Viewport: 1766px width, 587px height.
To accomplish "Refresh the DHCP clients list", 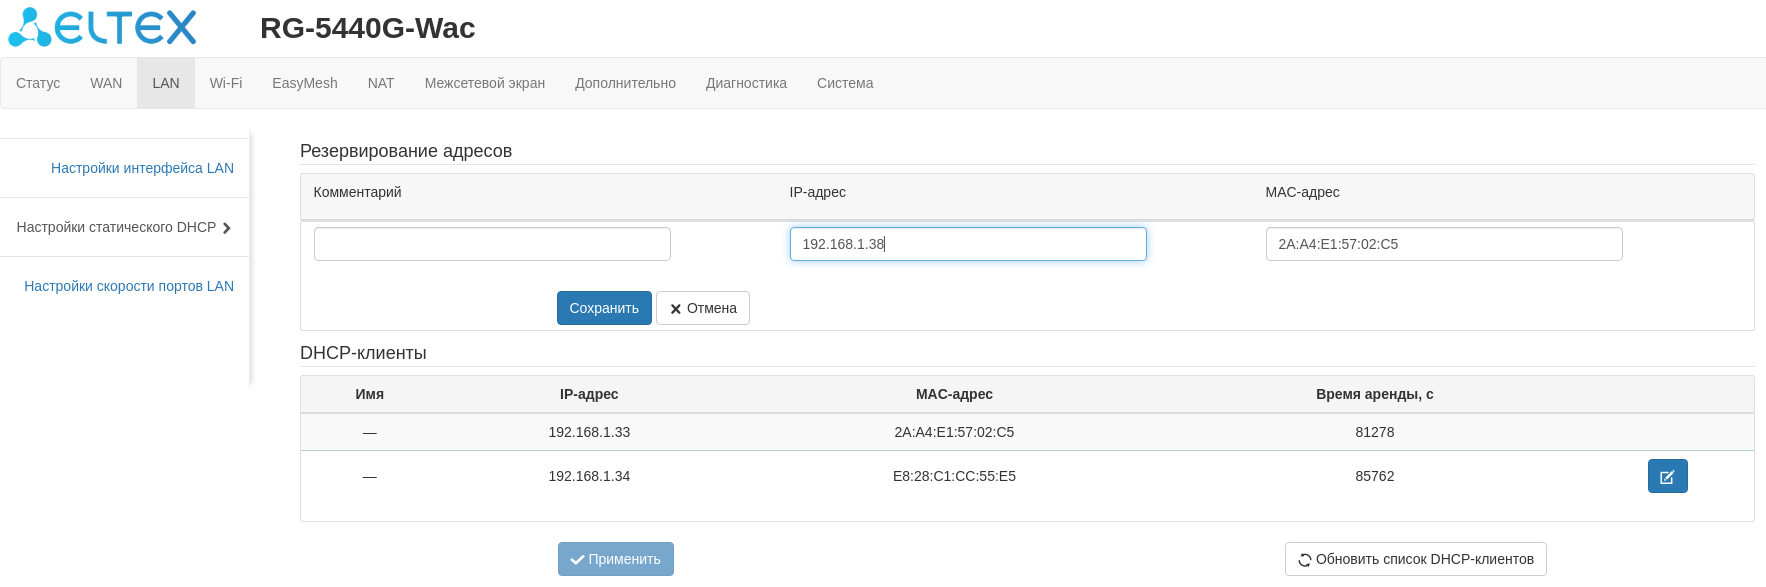I will 1415,559.
